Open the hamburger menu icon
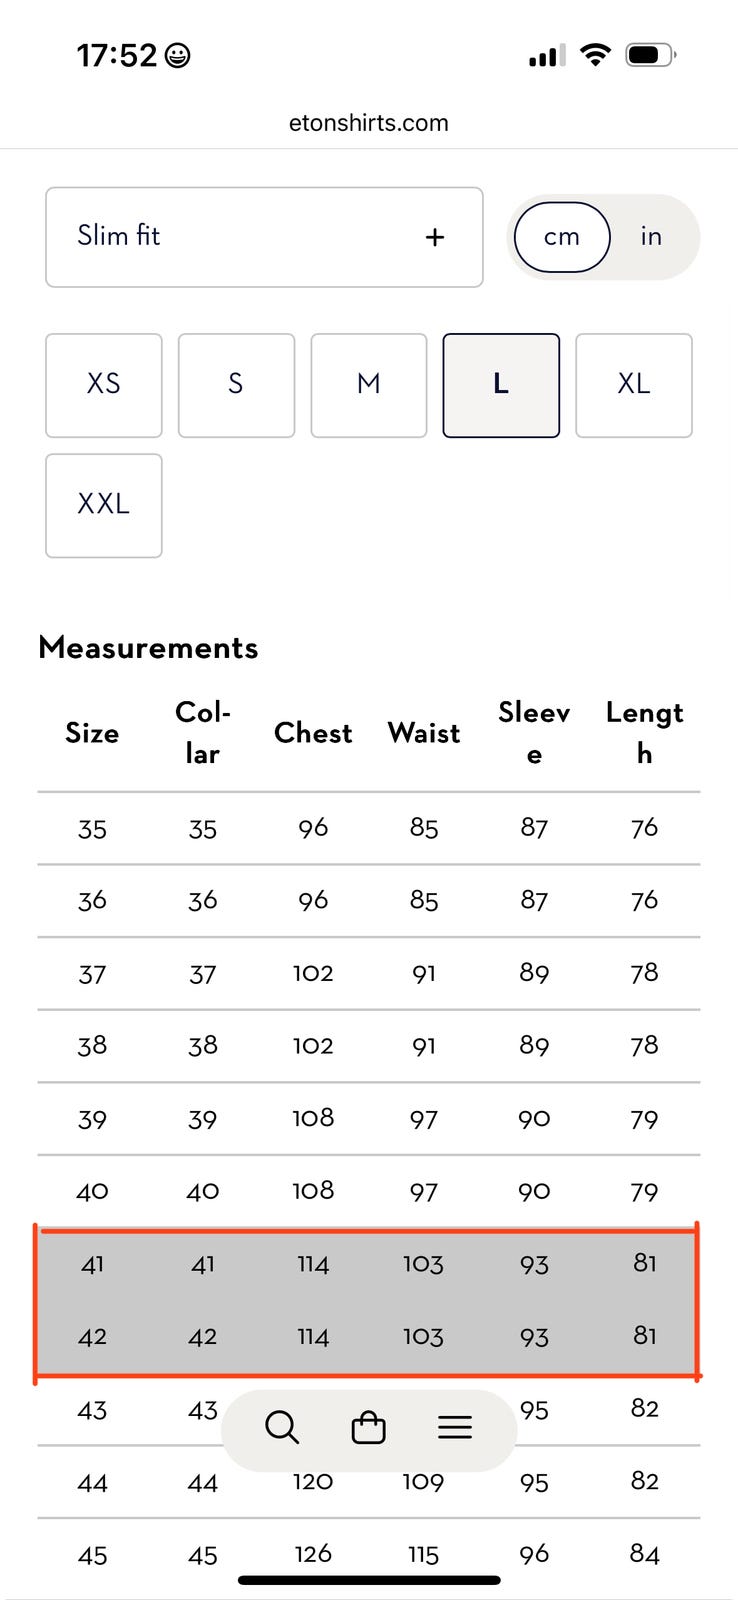 (455, 1427)
